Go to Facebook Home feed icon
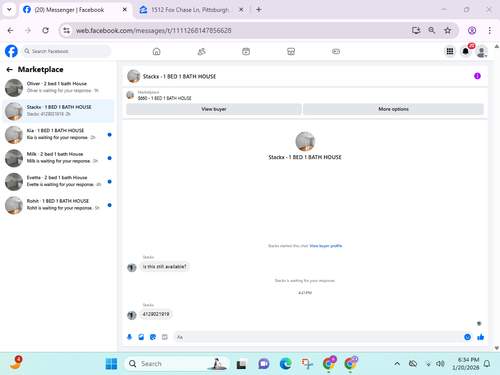Screen dimensions: 500x375 156,51
